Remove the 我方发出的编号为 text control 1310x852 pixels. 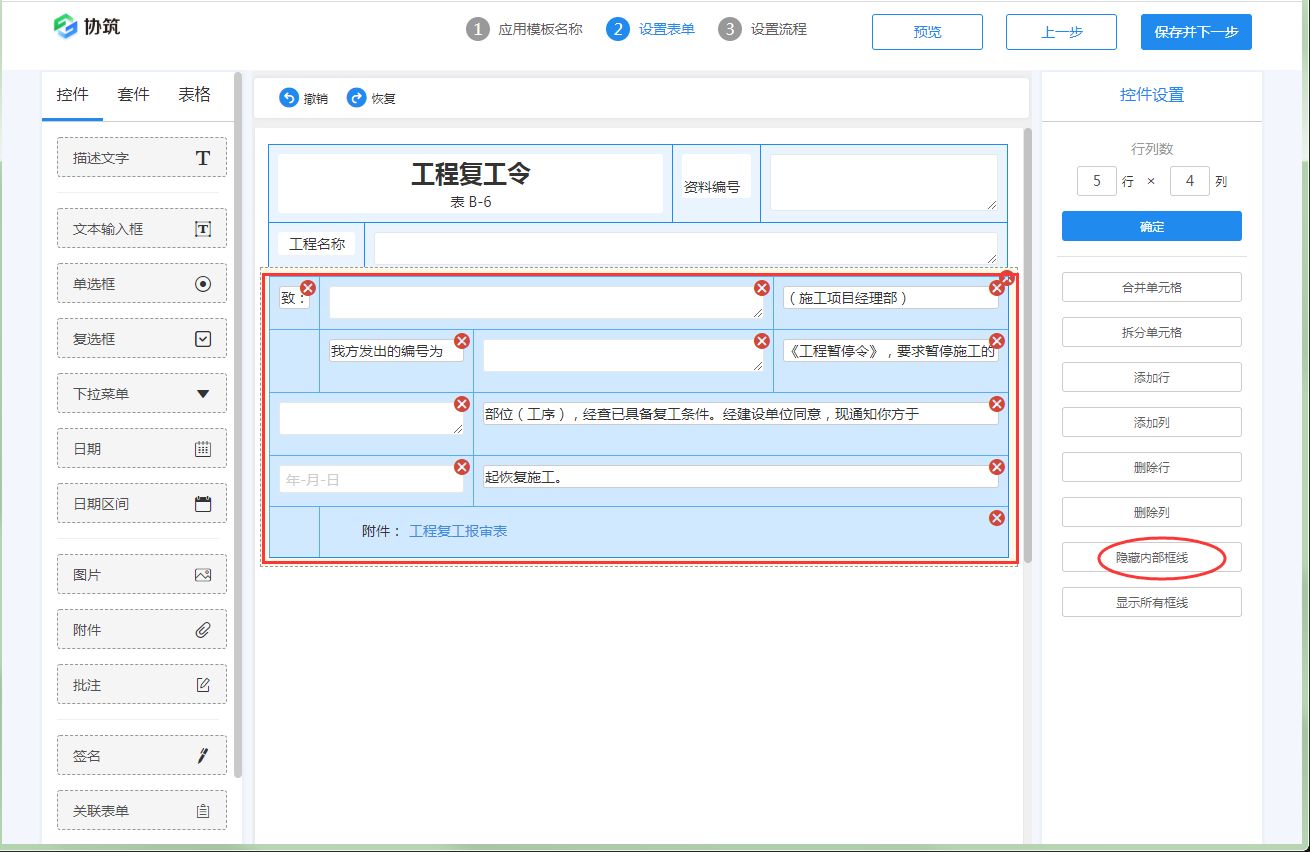pyautogui.click(x=462, y=341)
